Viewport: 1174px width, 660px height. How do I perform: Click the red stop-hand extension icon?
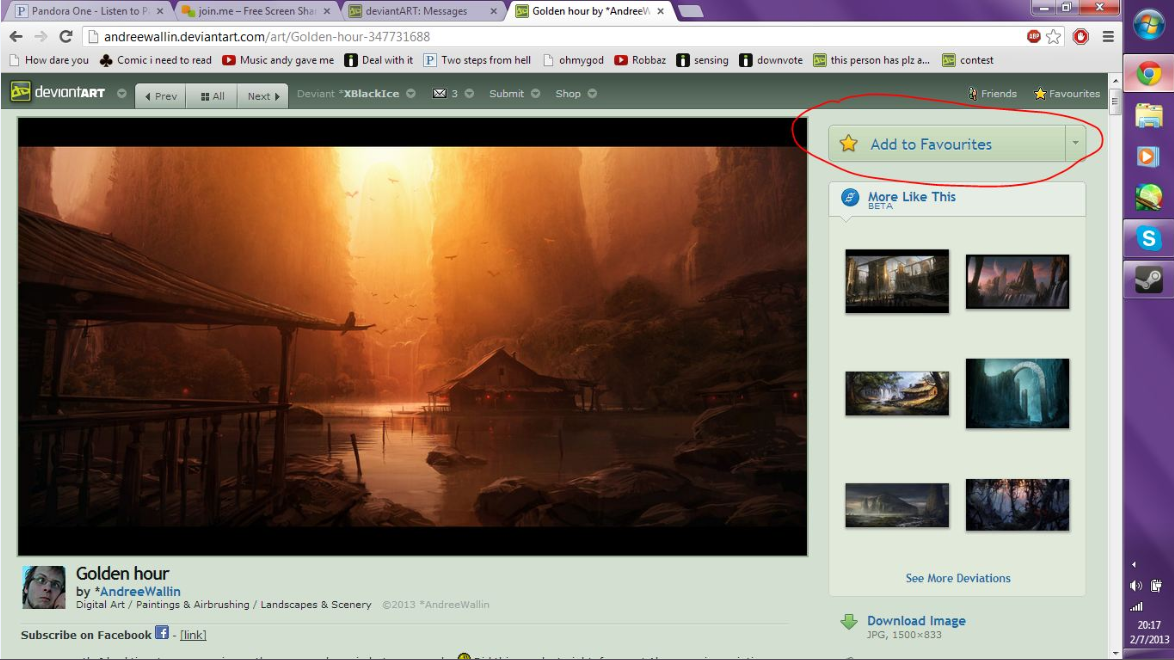(1080, 36)
